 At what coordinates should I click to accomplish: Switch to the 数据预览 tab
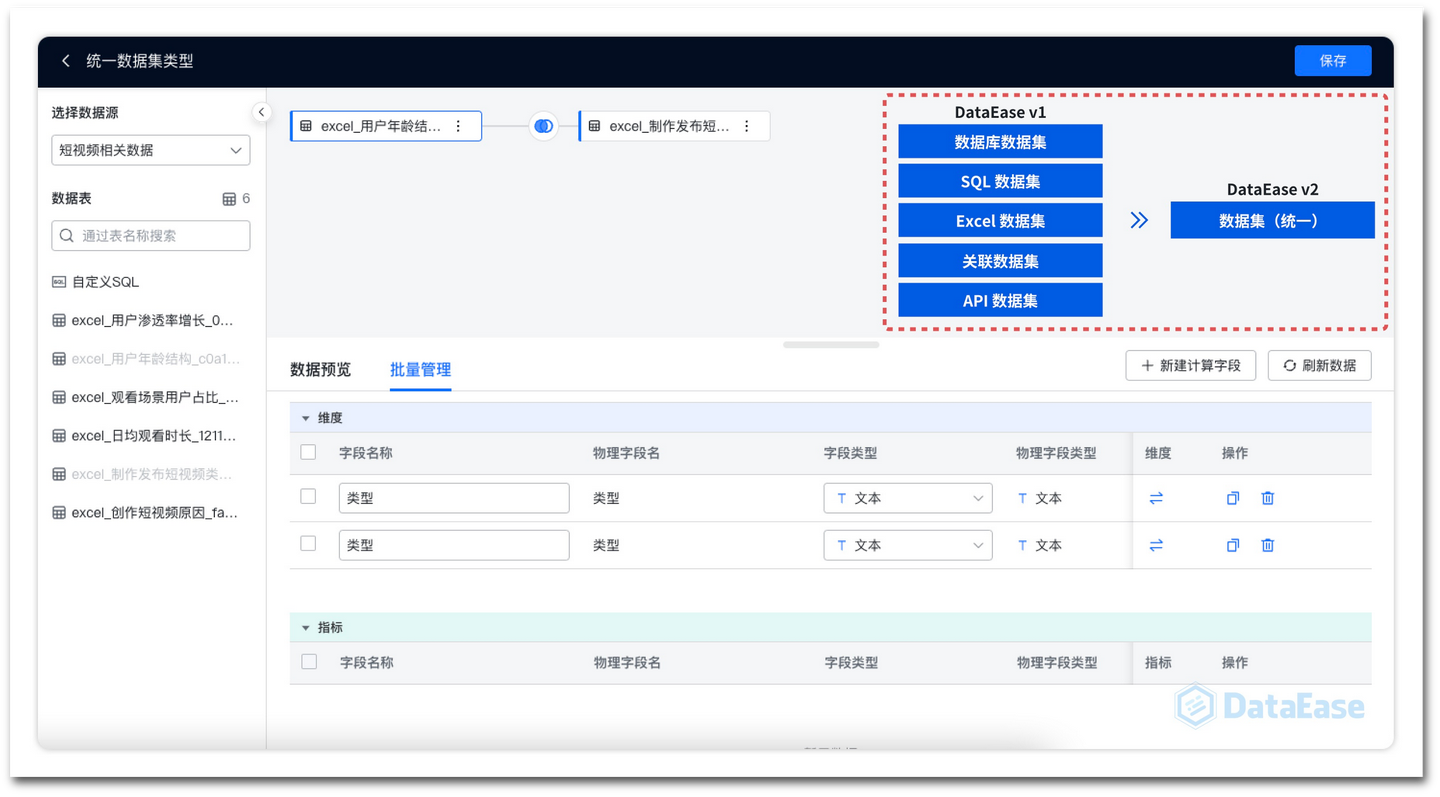tap(321, 369)
